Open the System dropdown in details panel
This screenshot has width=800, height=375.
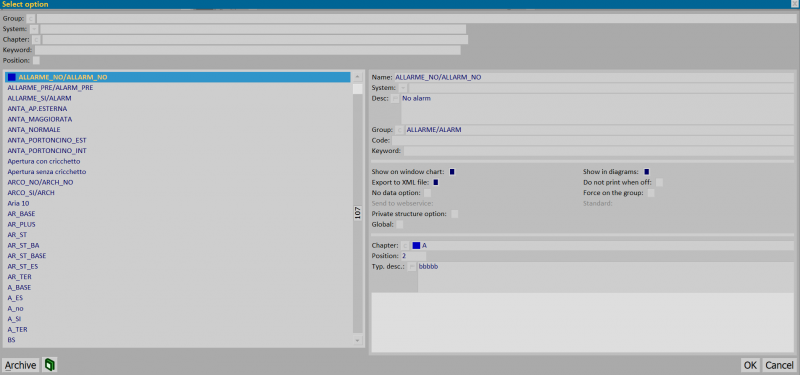click(x=403, y=88)
